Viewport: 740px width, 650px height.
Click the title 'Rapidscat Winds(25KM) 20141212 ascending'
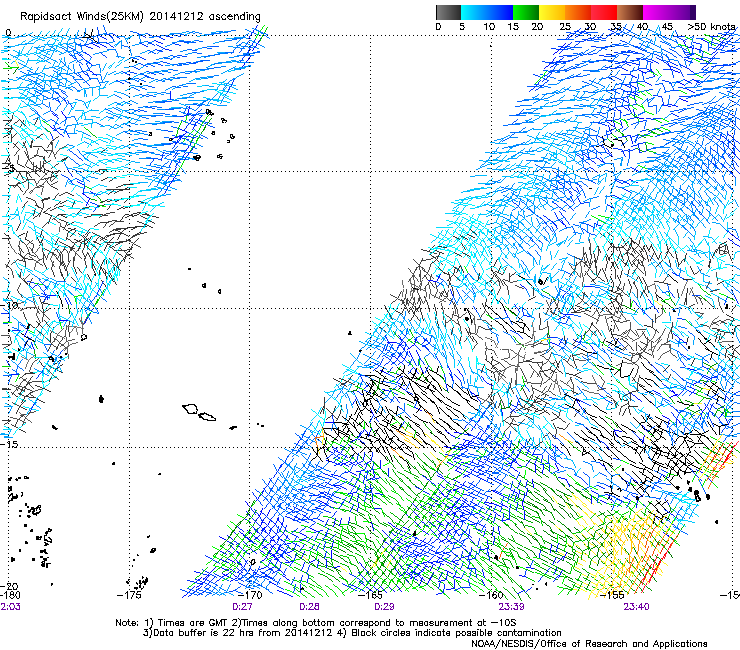click(140, 17)
